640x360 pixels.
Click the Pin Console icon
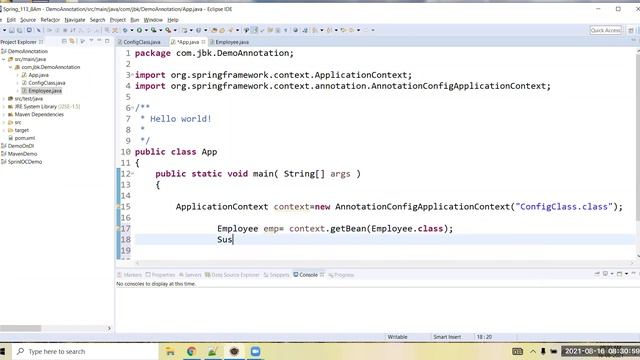pos(597,273)
